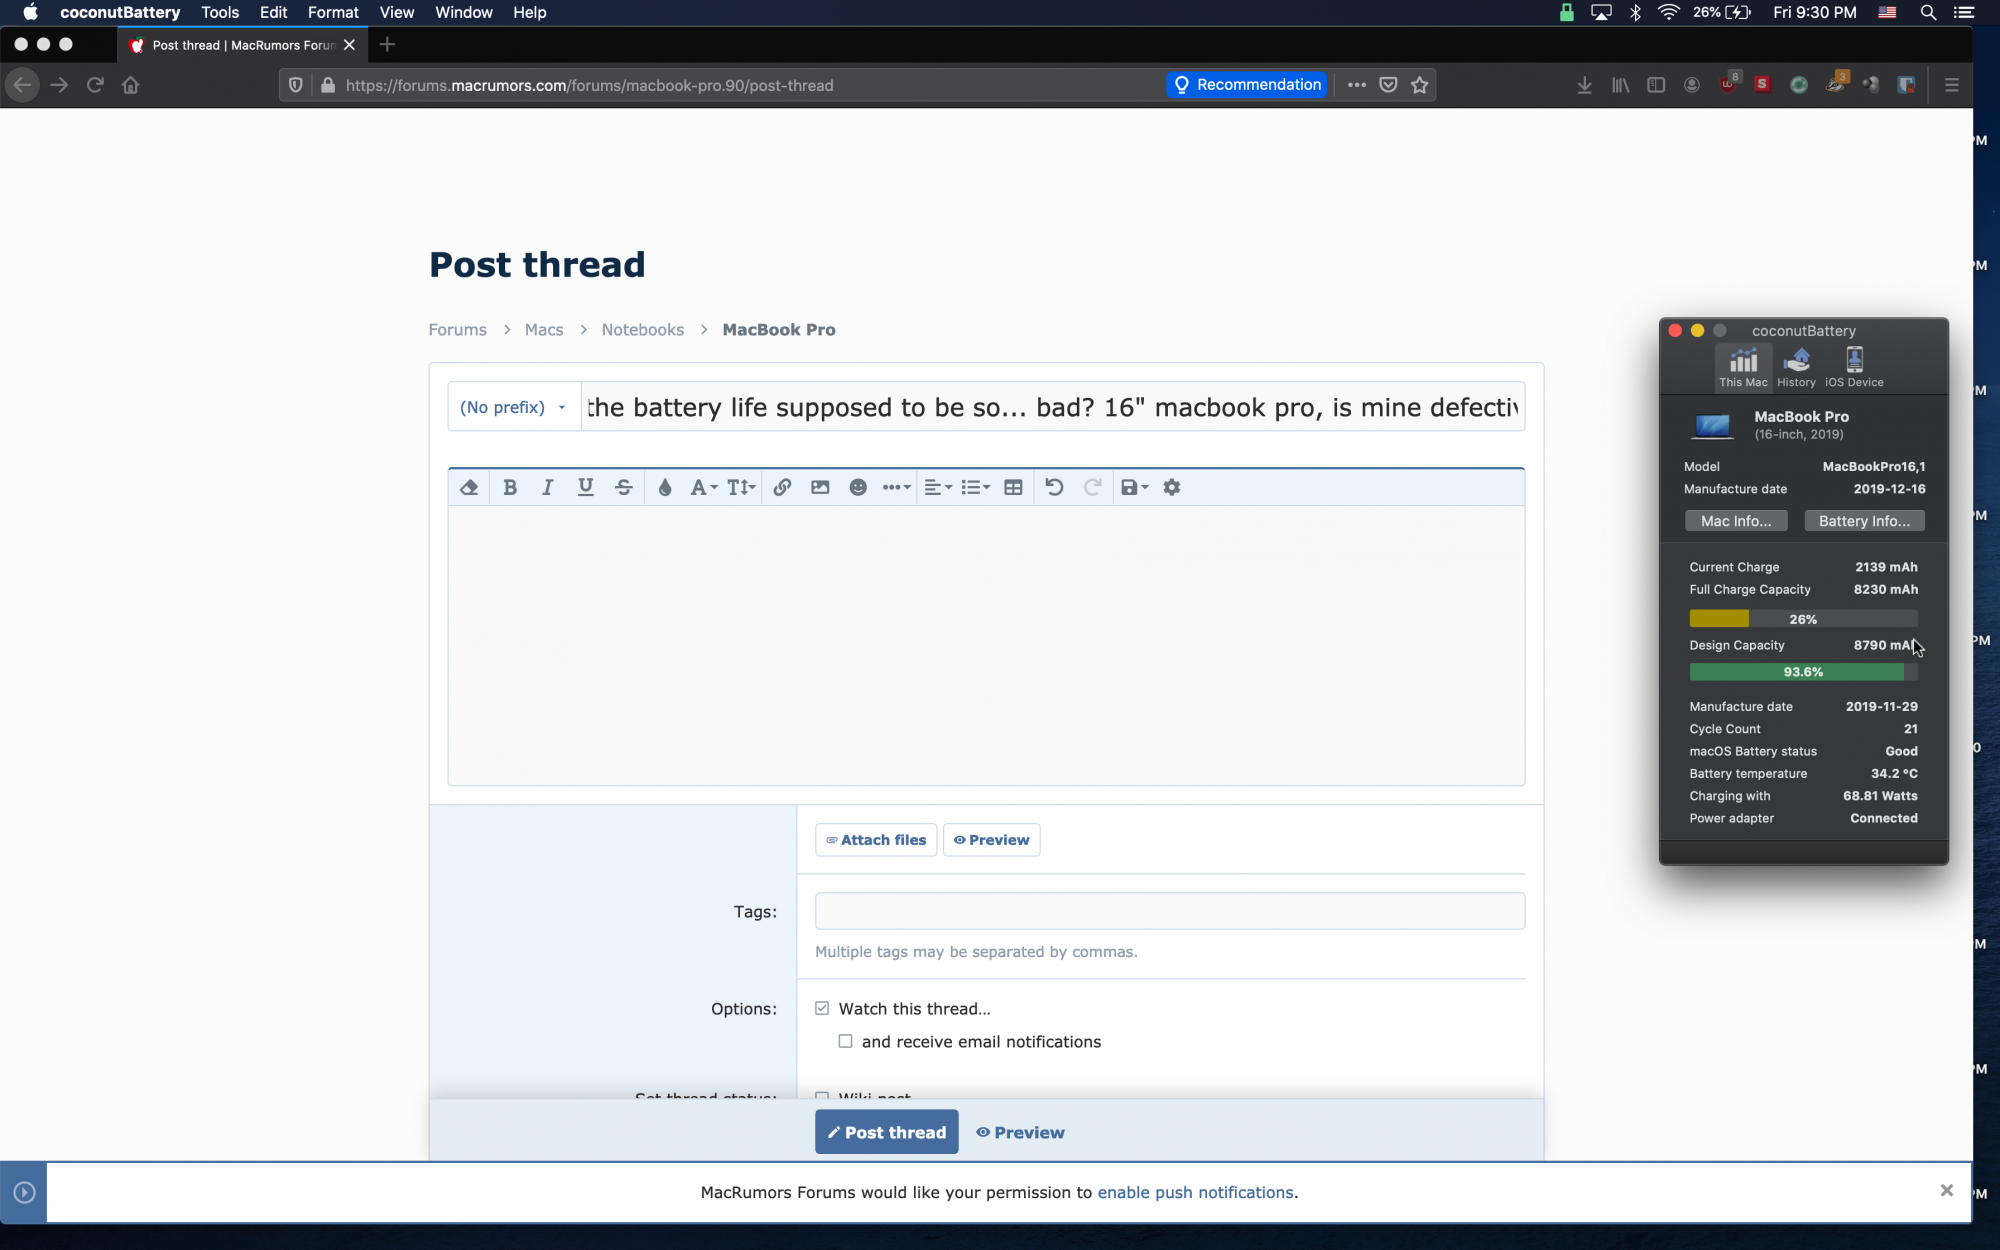The height and width of the screenshot is (1250, 2000).
Task: Select This Mac tab in coconutBattery
Action: (1743, 367)
